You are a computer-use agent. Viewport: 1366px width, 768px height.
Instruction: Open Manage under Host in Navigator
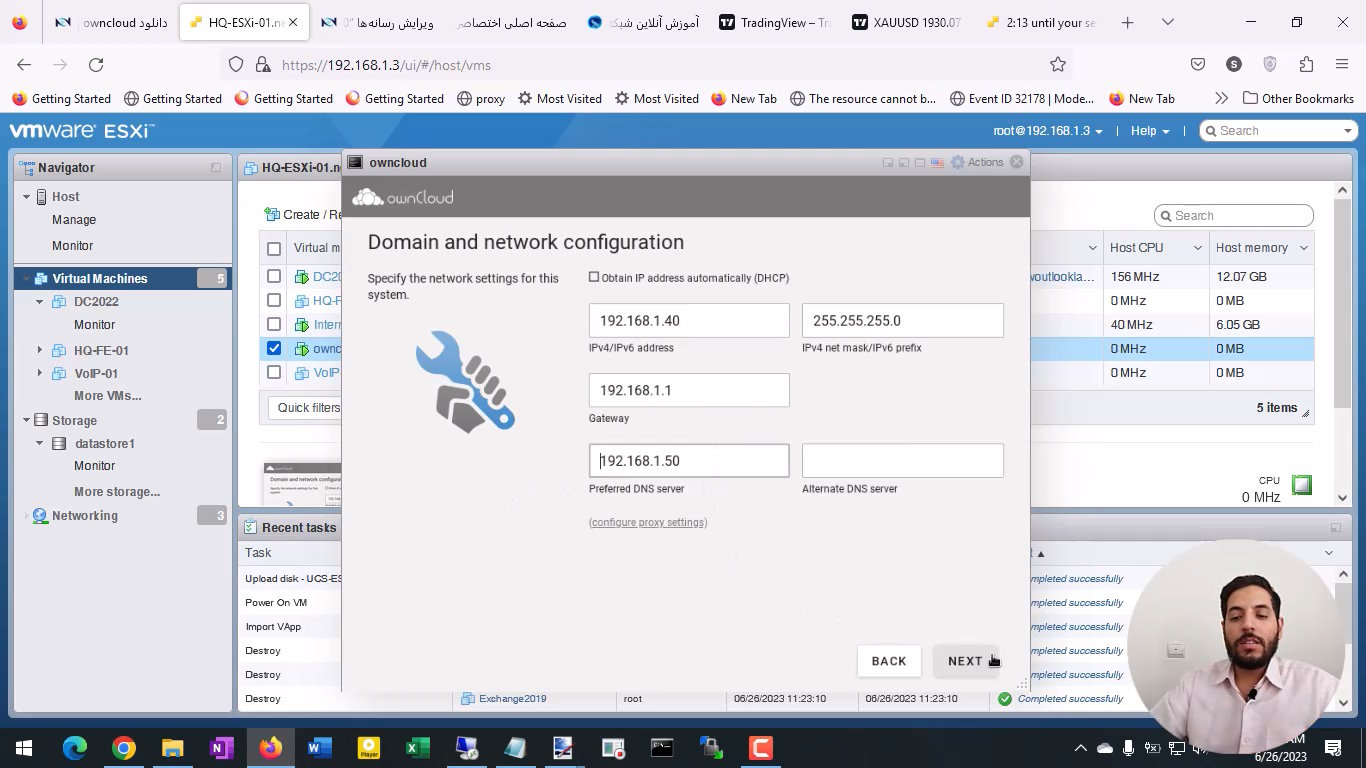(x=74, y=220)
